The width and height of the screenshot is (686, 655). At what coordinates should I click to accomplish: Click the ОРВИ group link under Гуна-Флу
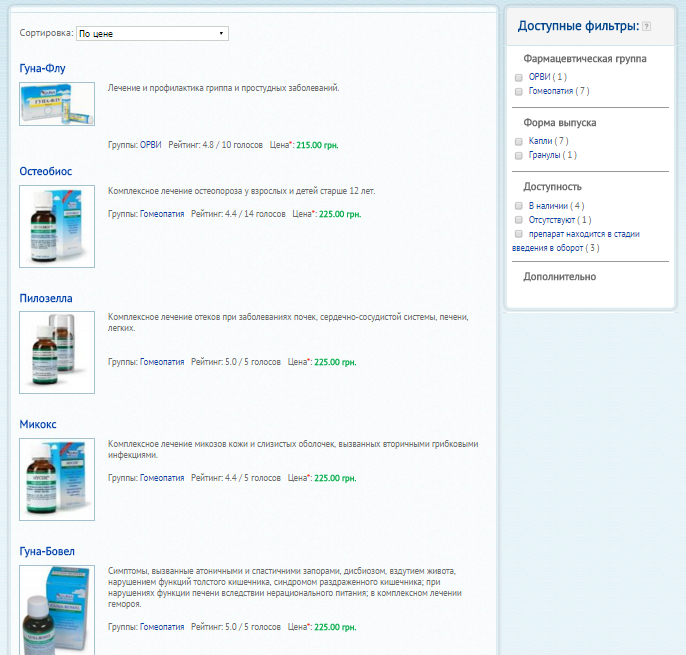(x=150, y=145)
